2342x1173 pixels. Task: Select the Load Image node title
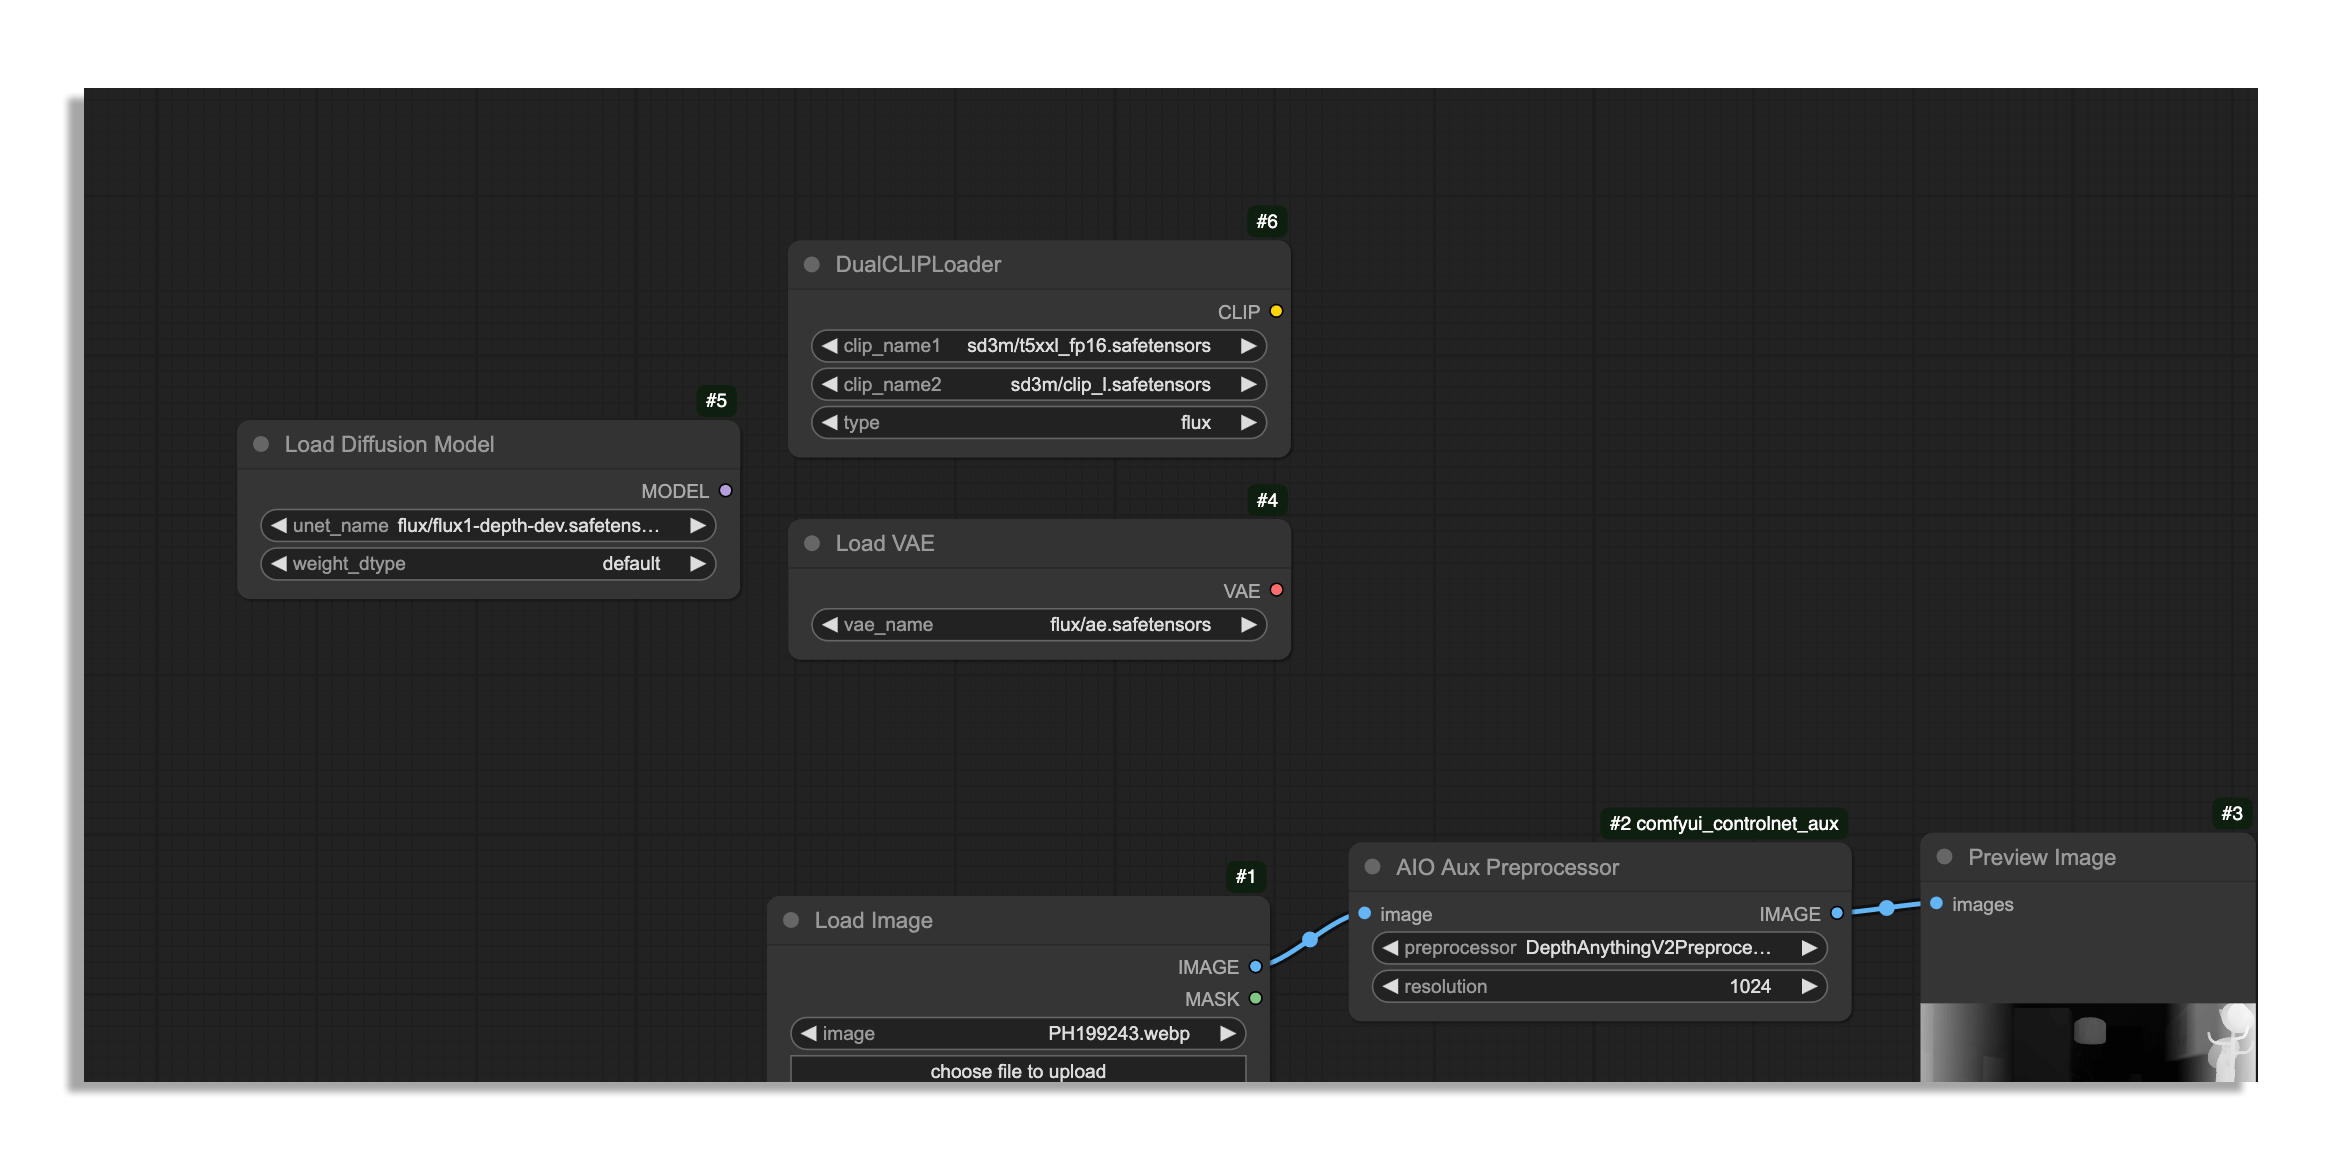[873, 921]
